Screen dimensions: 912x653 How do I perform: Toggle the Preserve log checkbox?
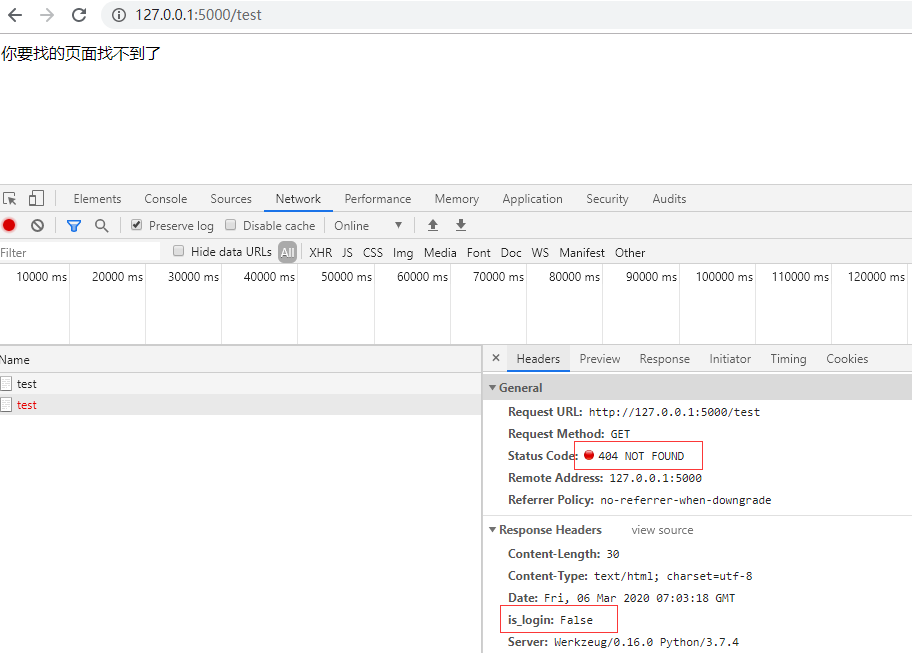click(137, 225)
